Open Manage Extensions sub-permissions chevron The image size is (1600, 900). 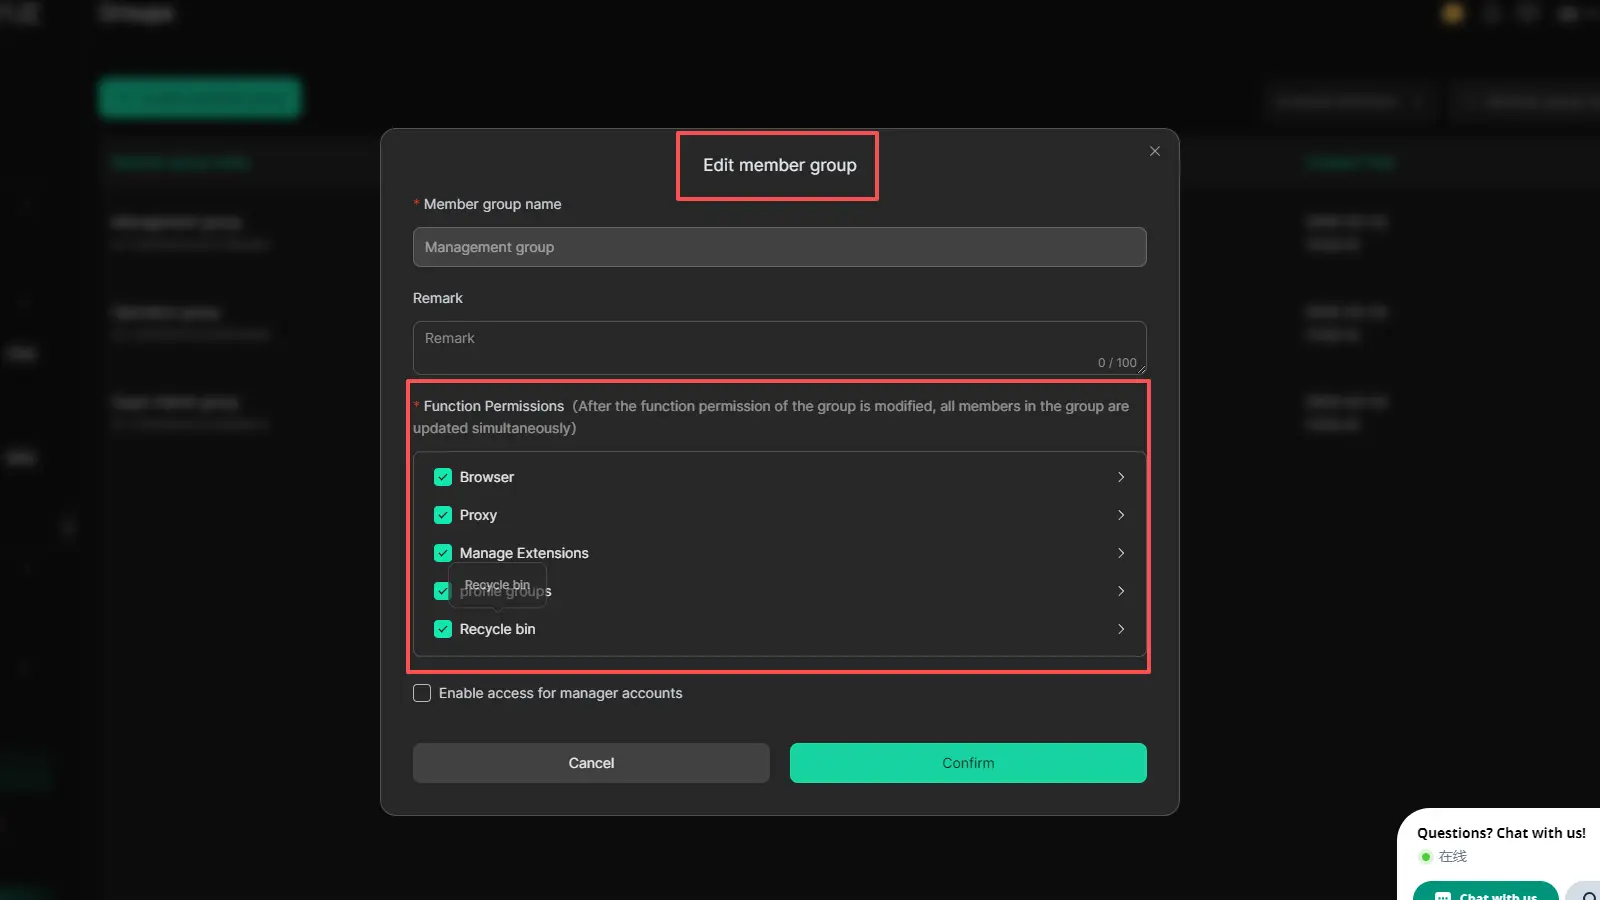(x=1121, y=553)
